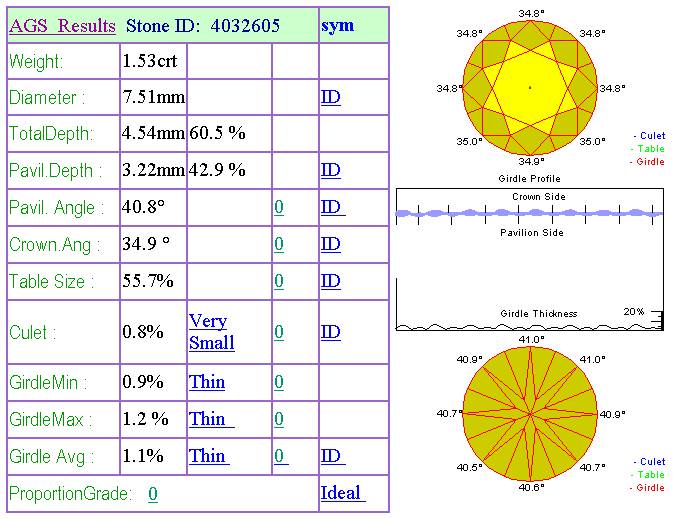Click the ProportionGrade 0 link
This screenshot has width=674, height=519.
[153, 494]
